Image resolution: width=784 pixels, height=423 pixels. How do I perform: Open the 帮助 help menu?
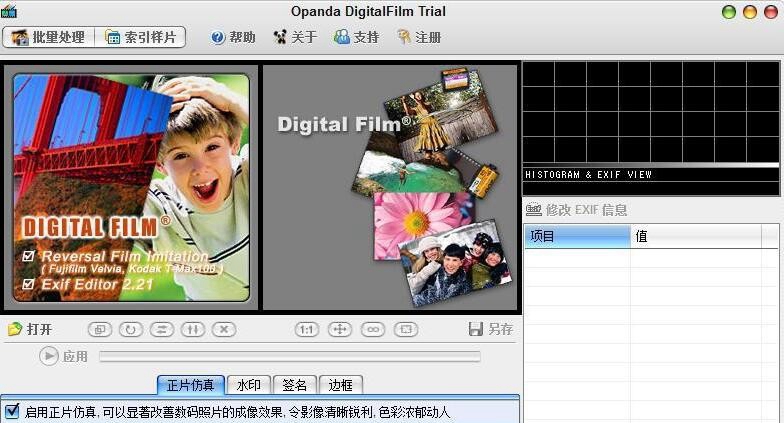(233, 37)
